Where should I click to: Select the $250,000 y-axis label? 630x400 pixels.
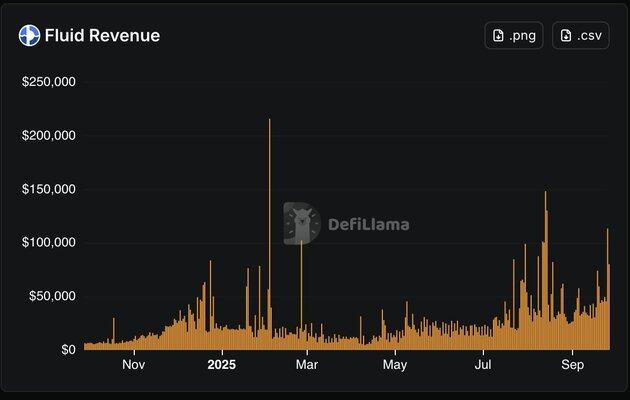click(x=49, y=82)
